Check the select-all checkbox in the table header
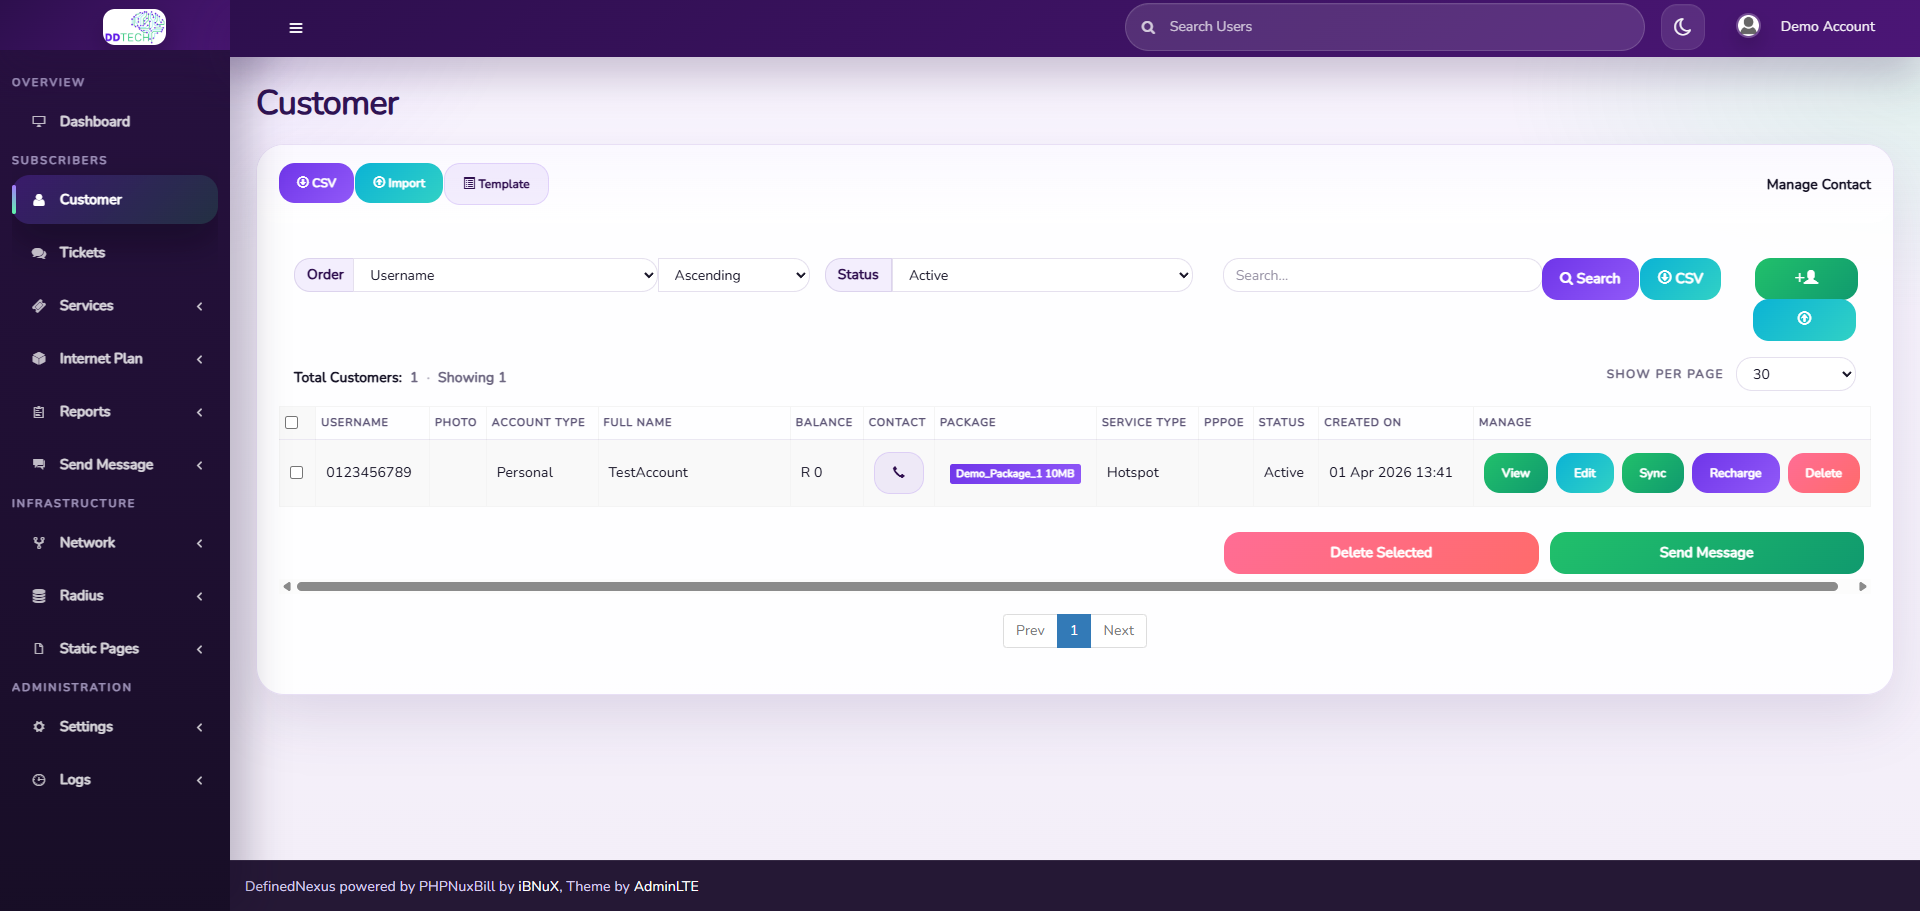1920x911 pixels. (x=292, y=422)
